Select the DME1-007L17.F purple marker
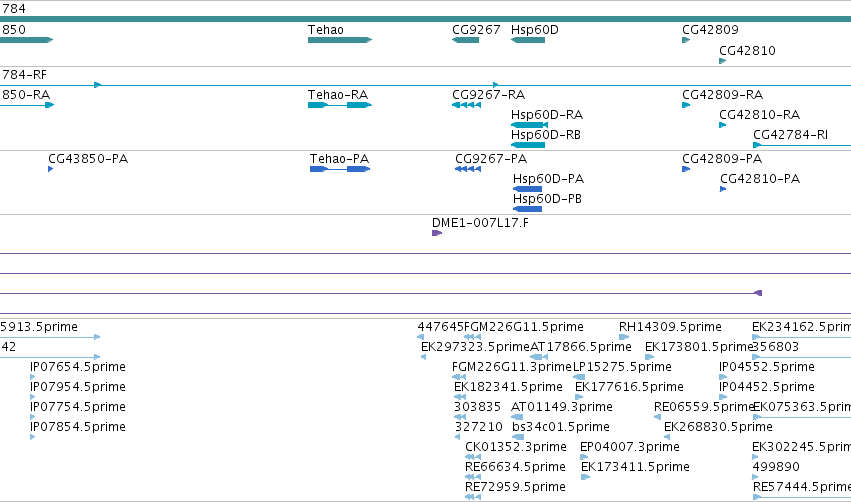The width and height of the screenshot is (851, 502). pos(437,233)
